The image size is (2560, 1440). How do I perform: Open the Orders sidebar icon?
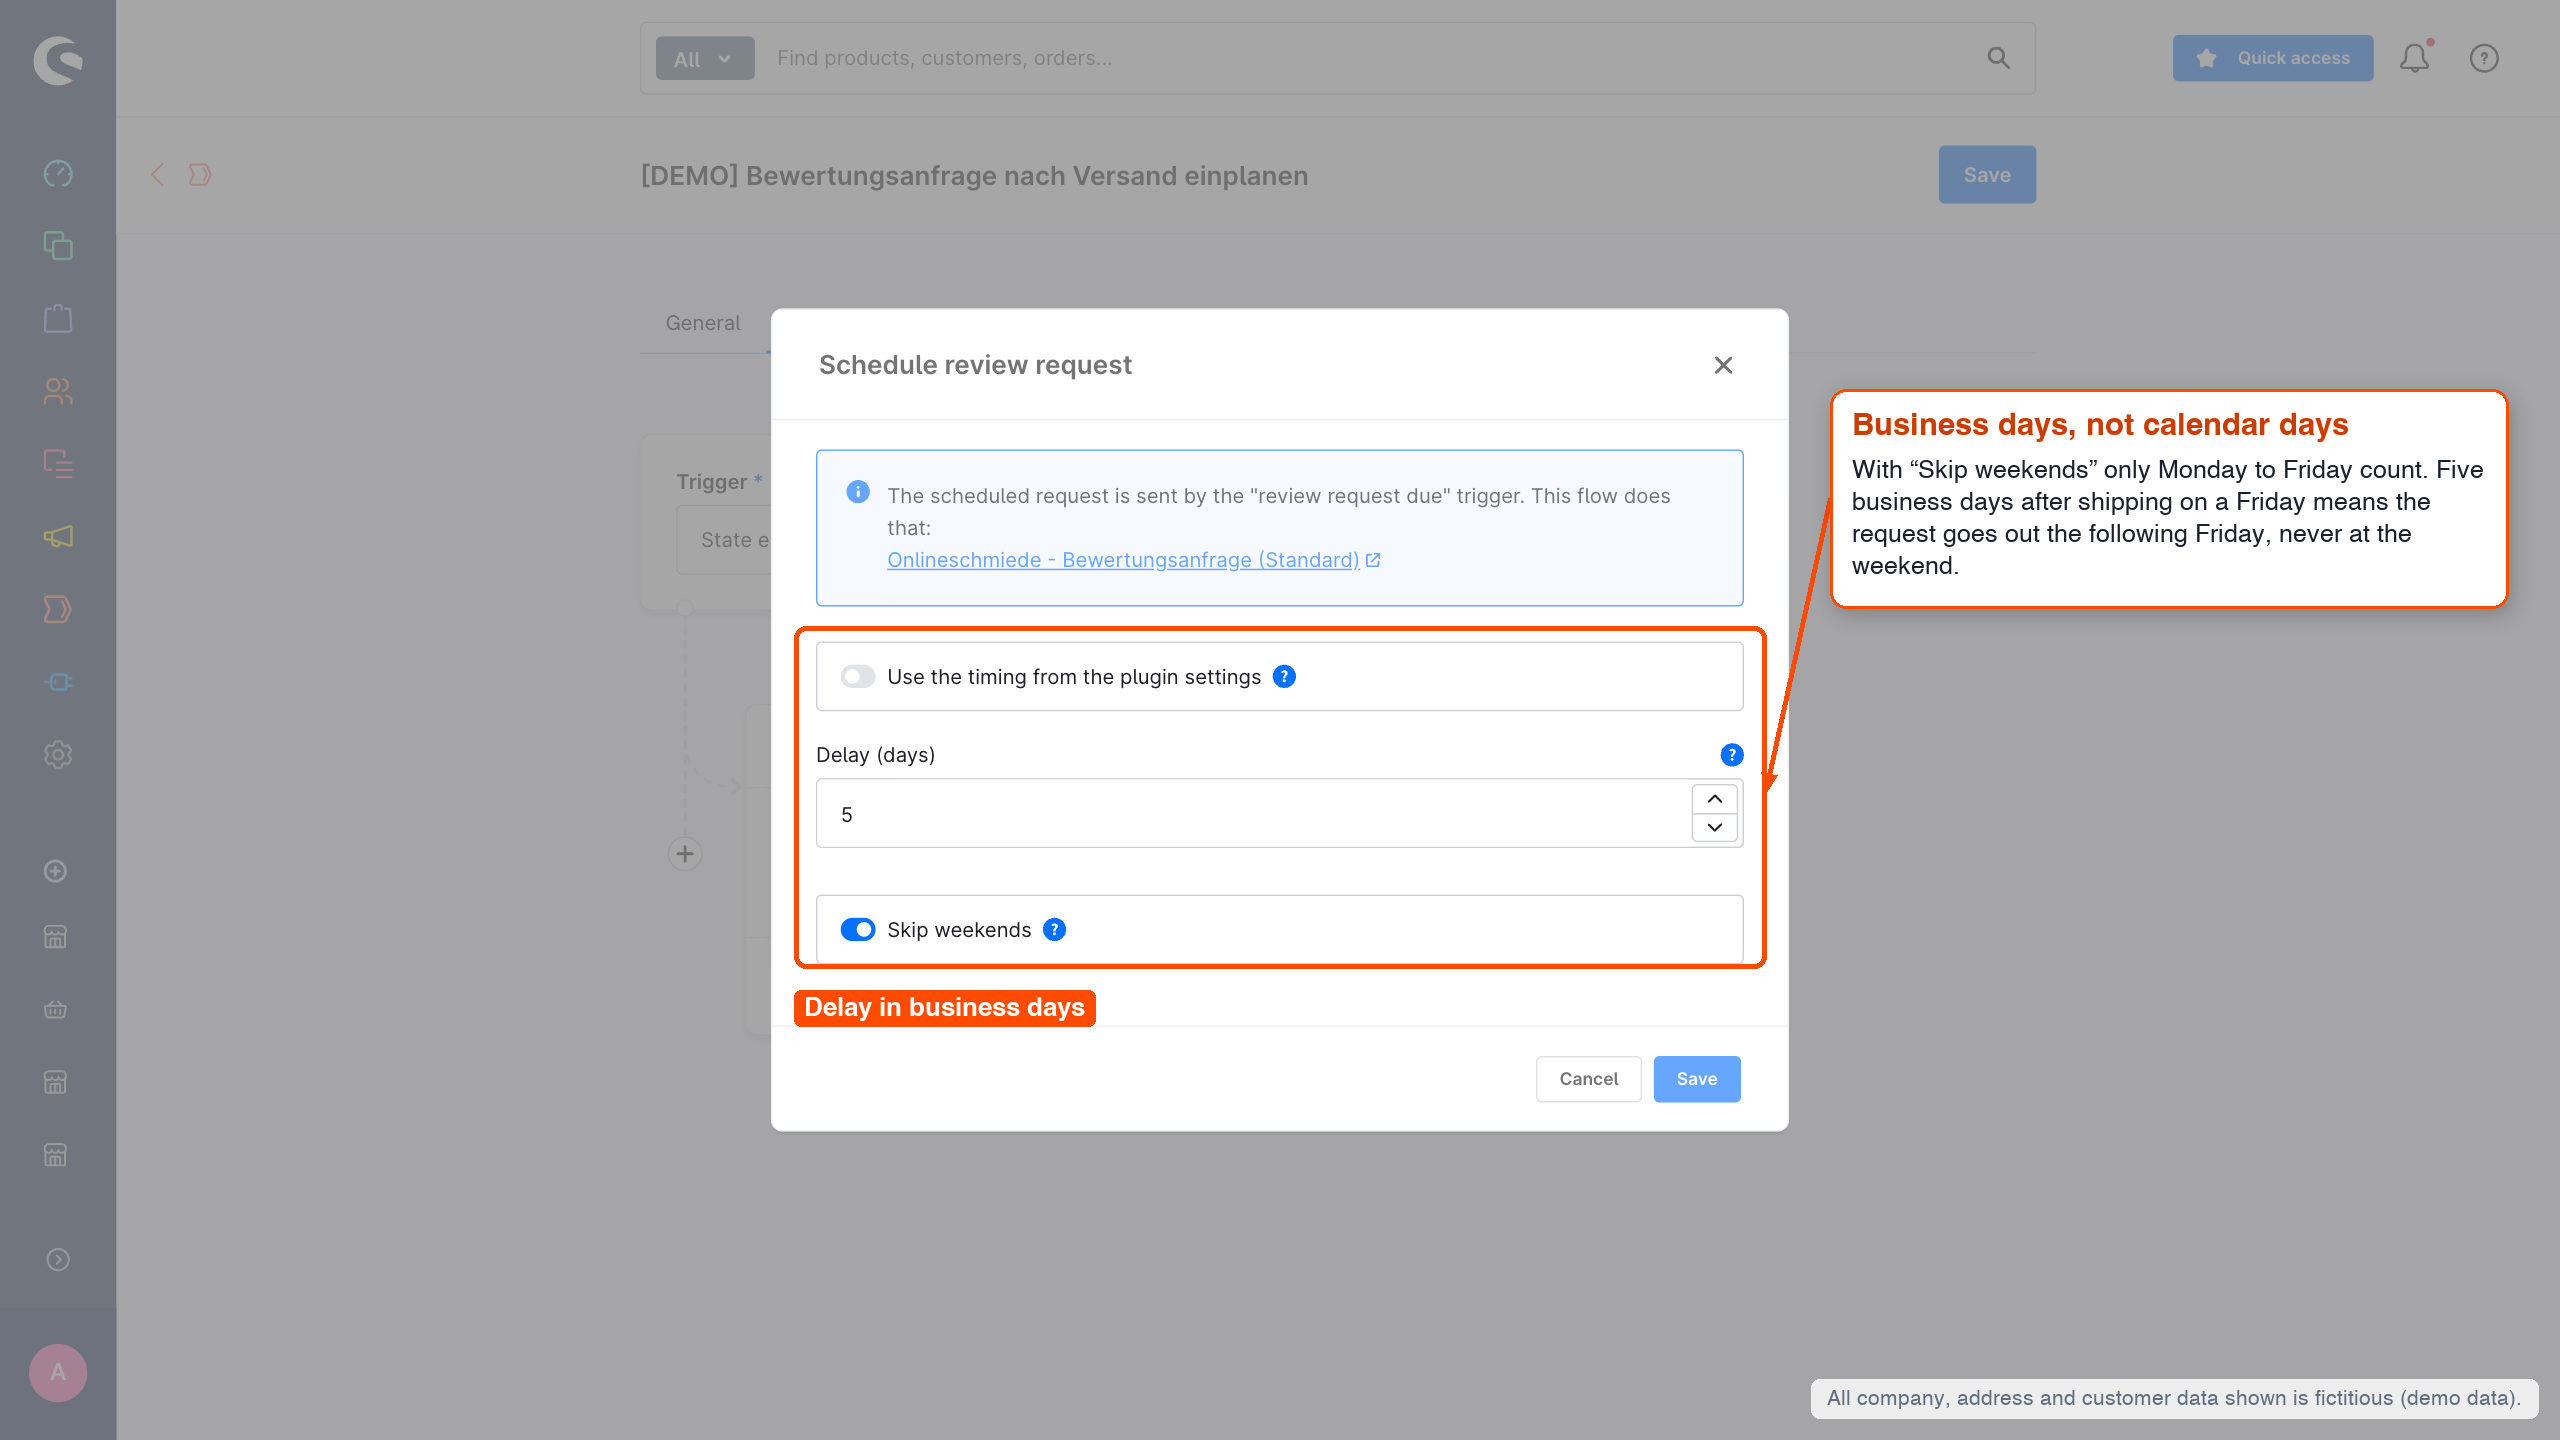[x=58, y=319]
